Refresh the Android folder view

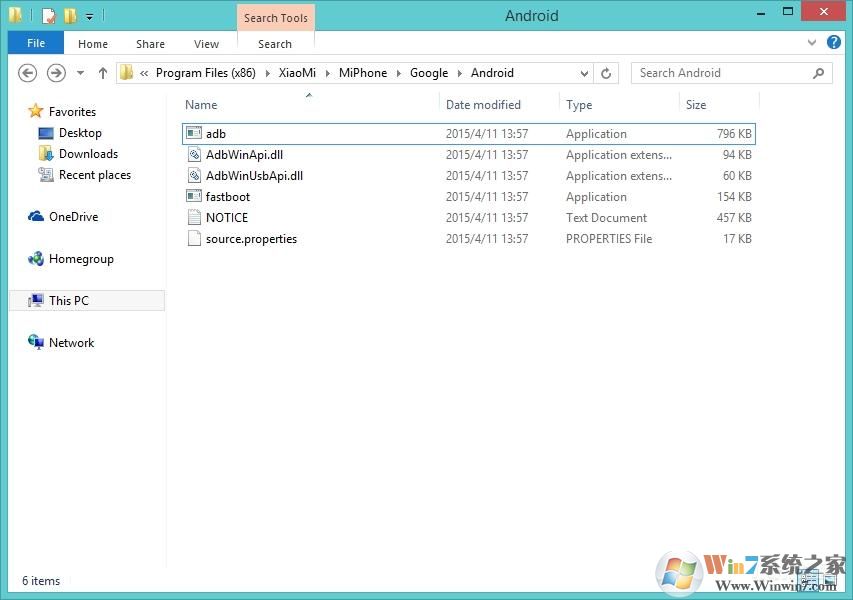(606, 73)
